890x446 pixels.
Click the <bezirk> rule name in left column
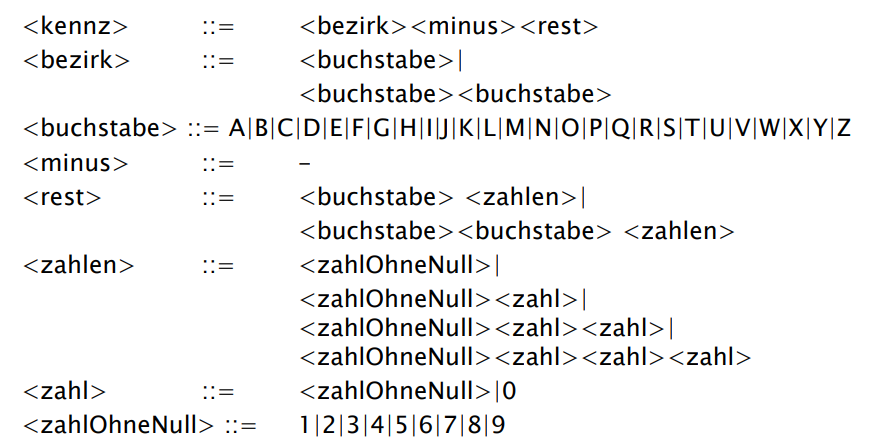pyautogui.click(x=77, y=59)
